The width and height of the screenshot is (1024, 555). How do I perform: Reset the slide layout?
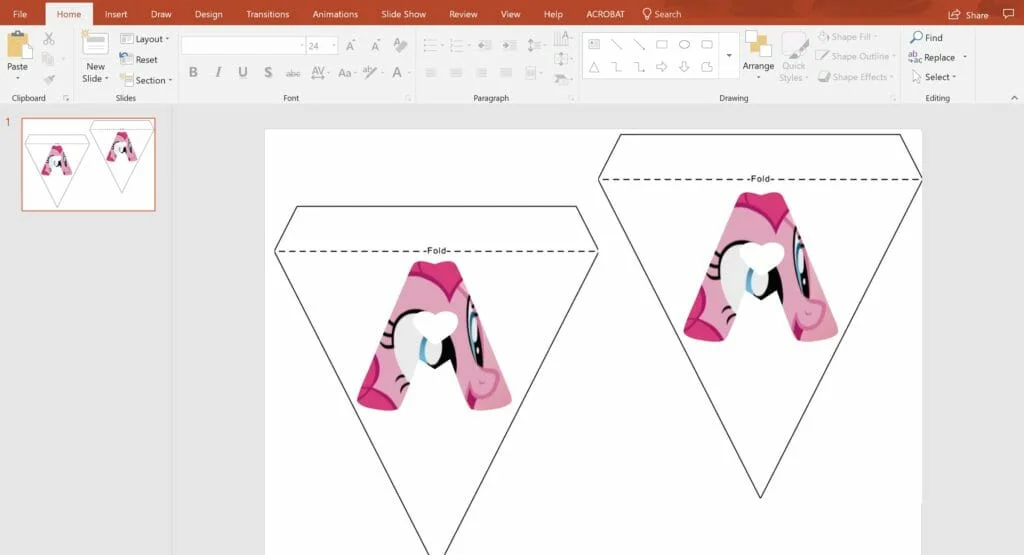click(138, 59)
